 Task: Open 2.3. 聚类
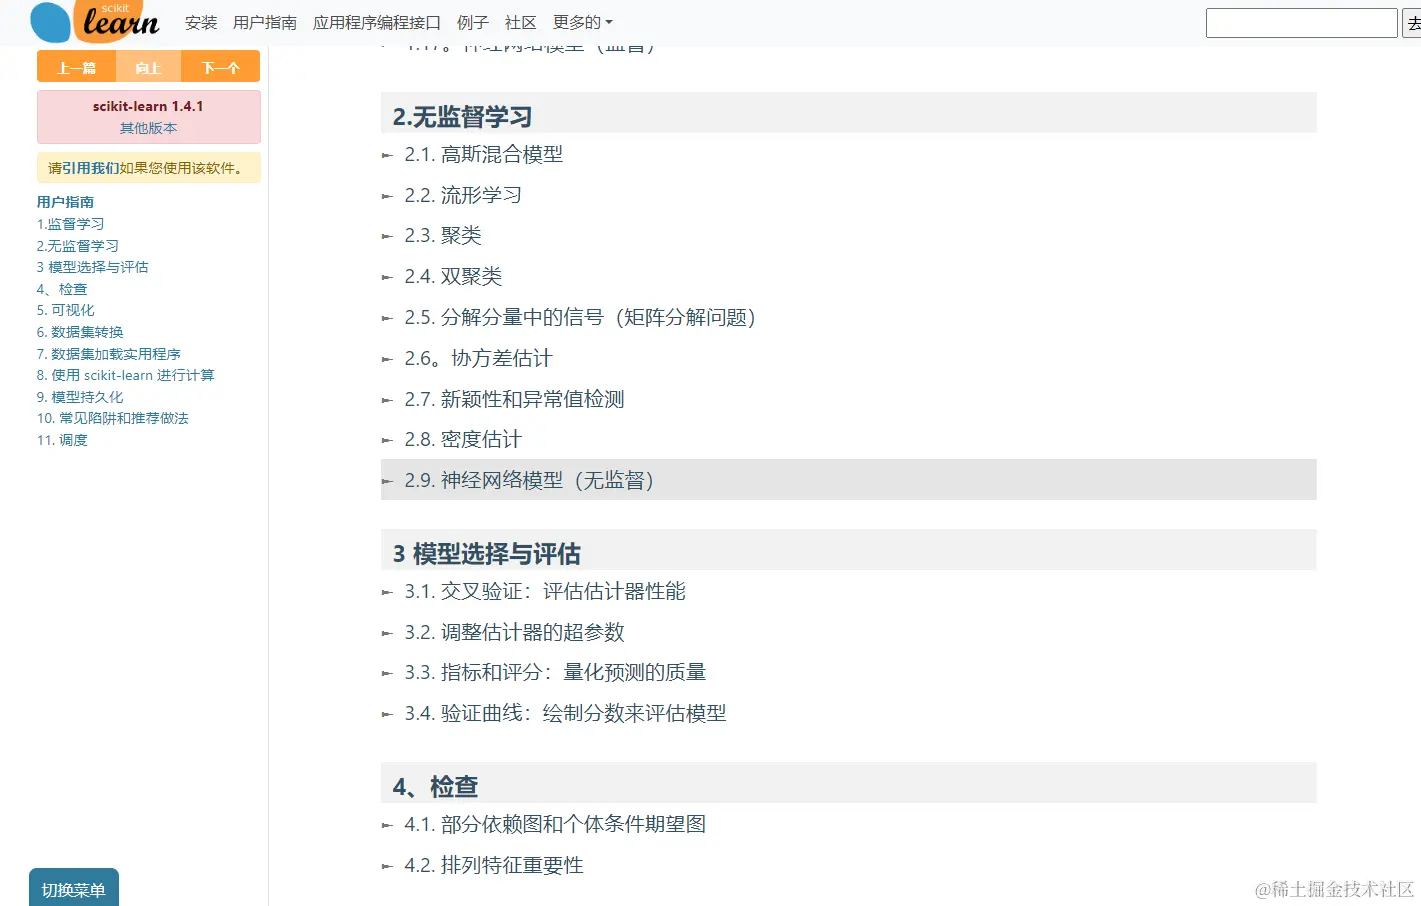[443, 235]
